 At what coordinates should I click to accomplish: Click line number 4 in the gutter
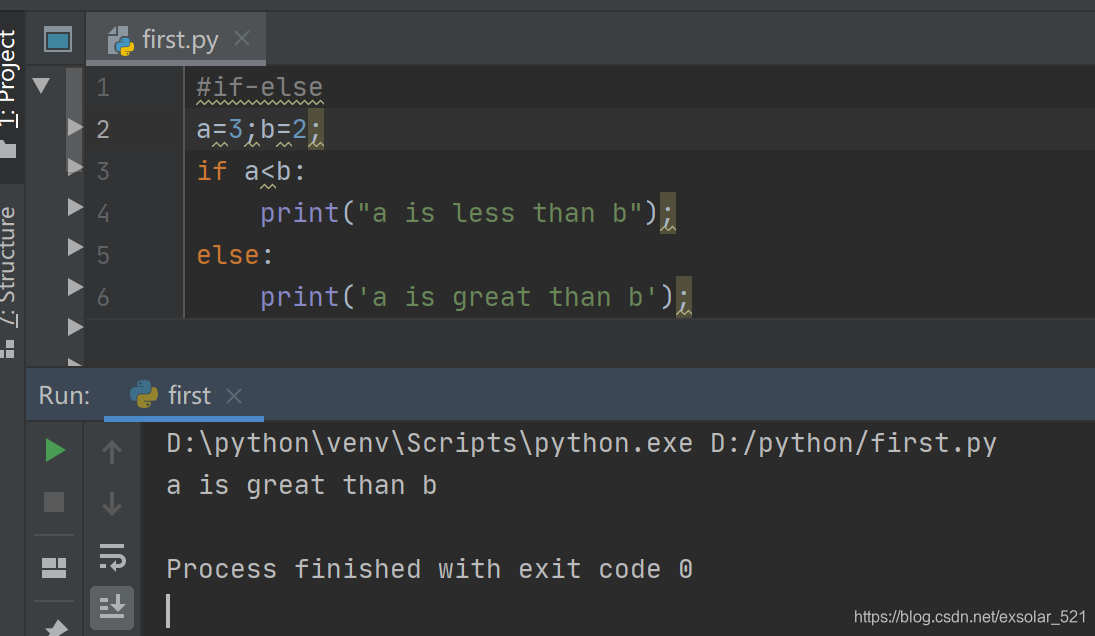(103, 213)
